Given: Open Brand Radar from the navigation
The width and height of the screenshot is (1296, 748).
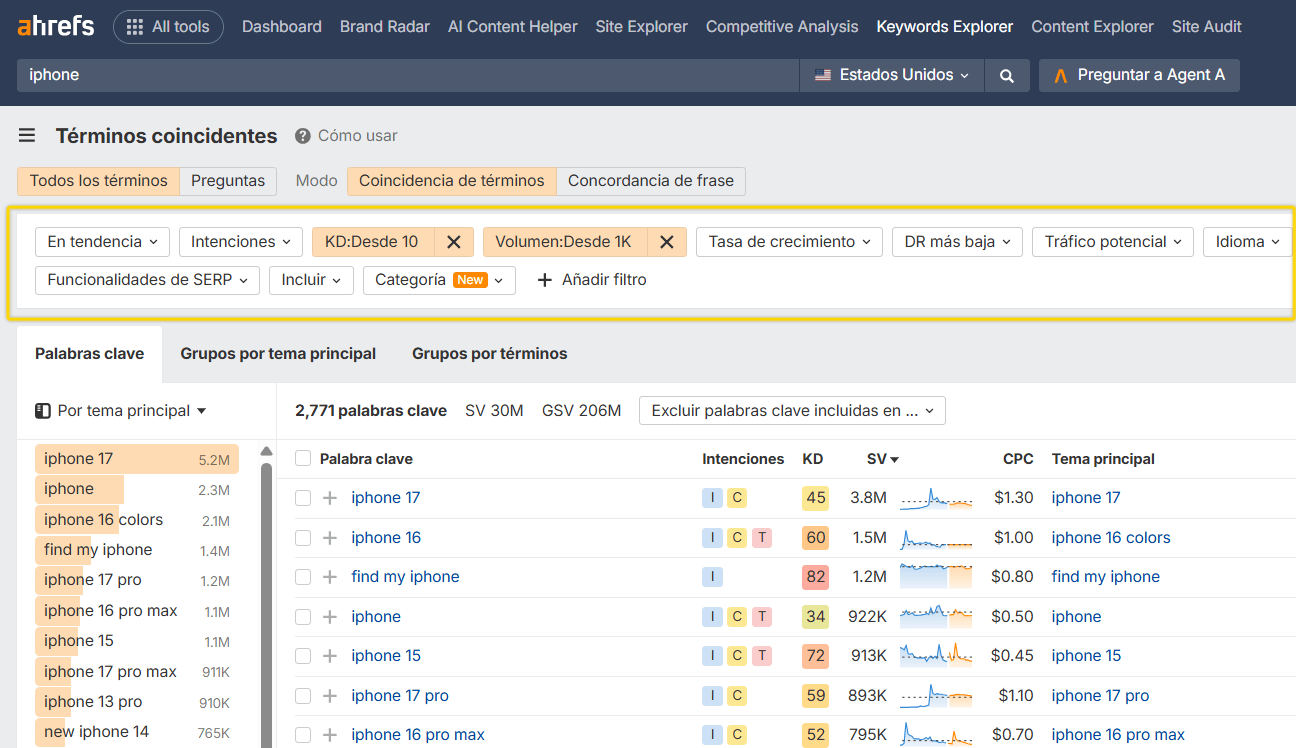Looking at the screenshot, I should click(385, 27).
